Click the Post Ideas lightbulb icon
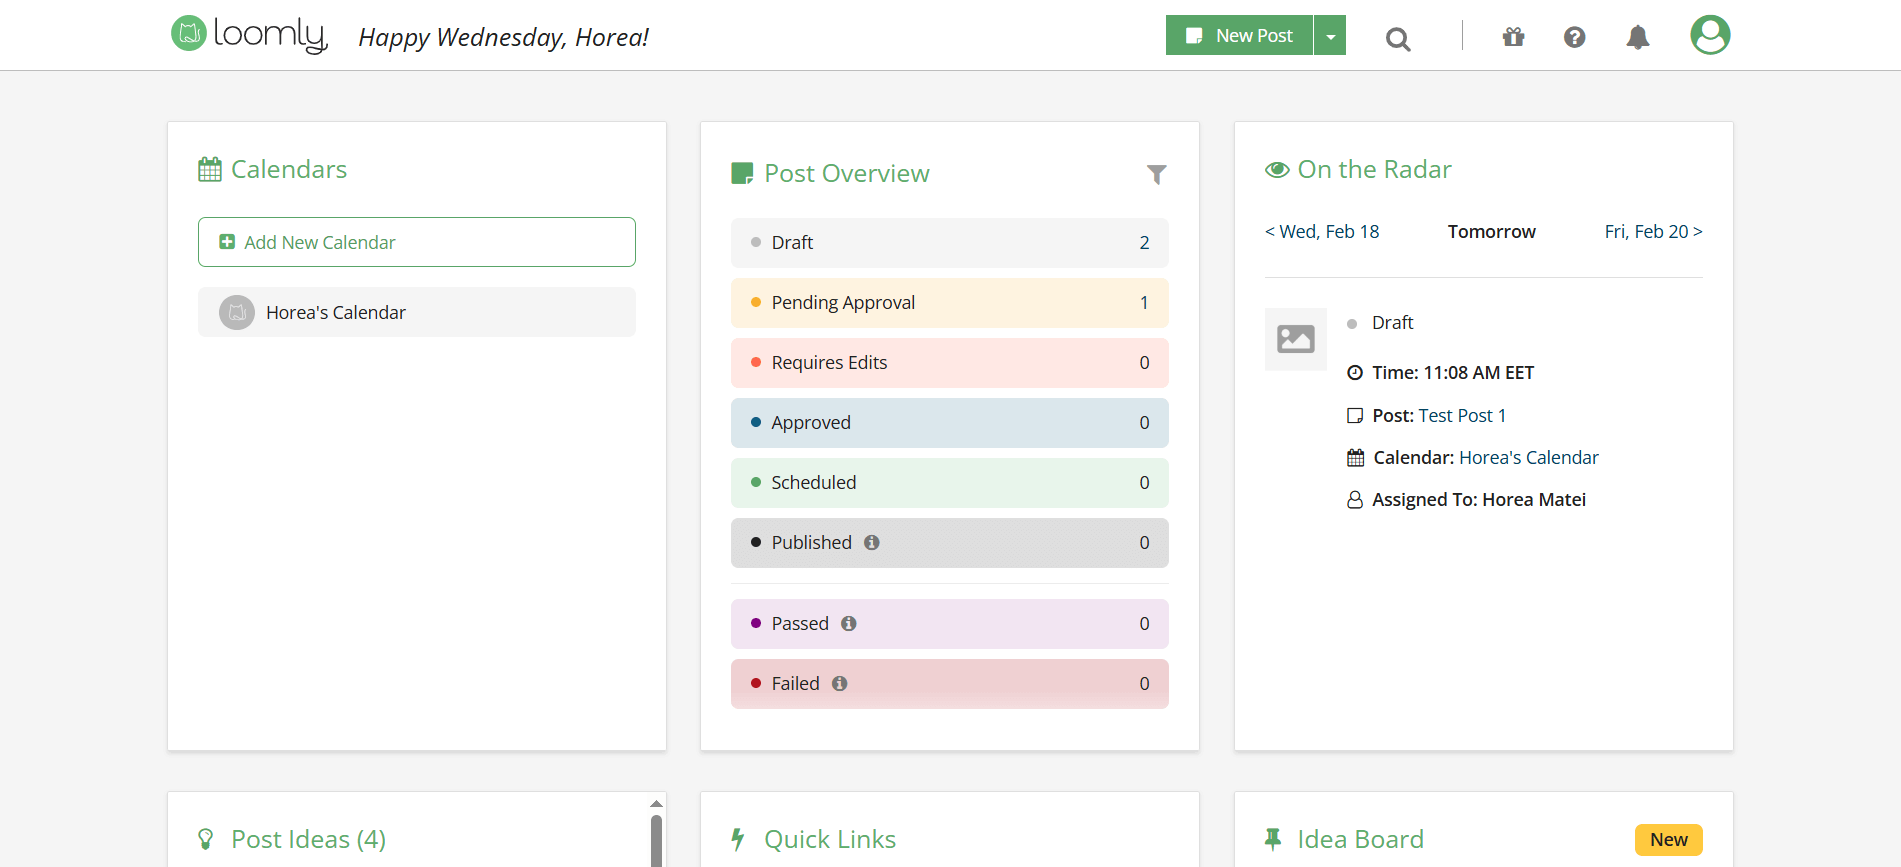This screenshot has height=867, width=1901. (x=206, y=839)
